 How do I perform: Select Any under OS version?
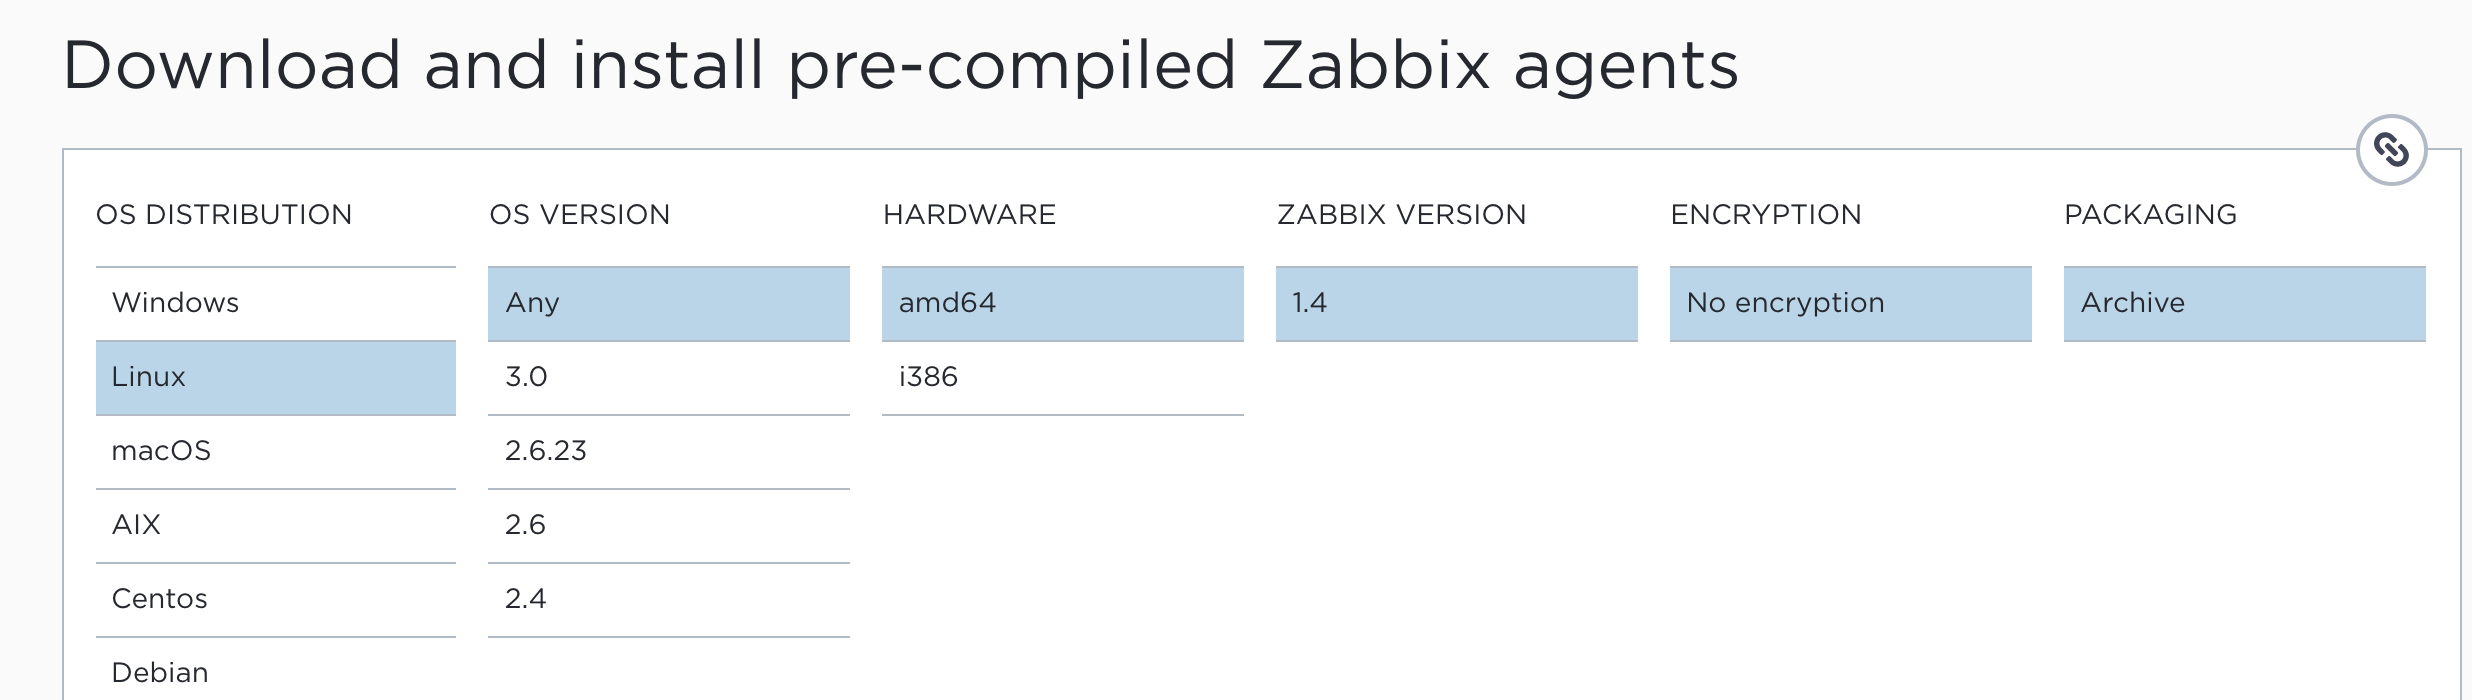pos(669,303)
